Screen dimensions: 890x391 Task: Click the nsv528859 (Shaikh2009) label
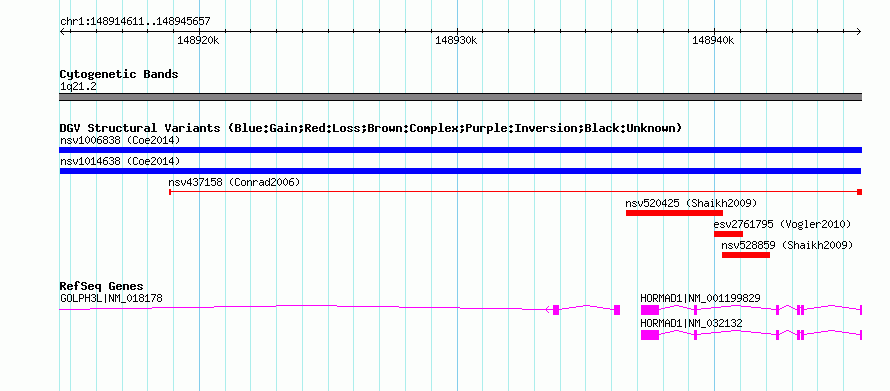787,245
